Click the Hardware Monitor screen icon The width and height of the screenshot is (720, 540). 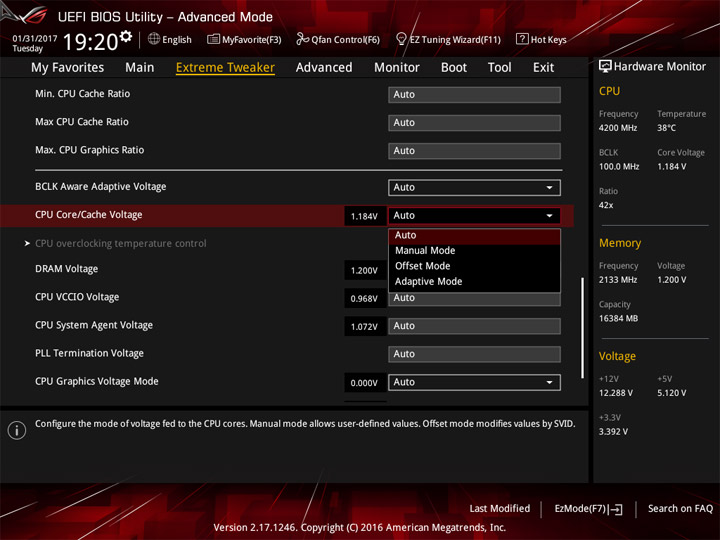605,67
